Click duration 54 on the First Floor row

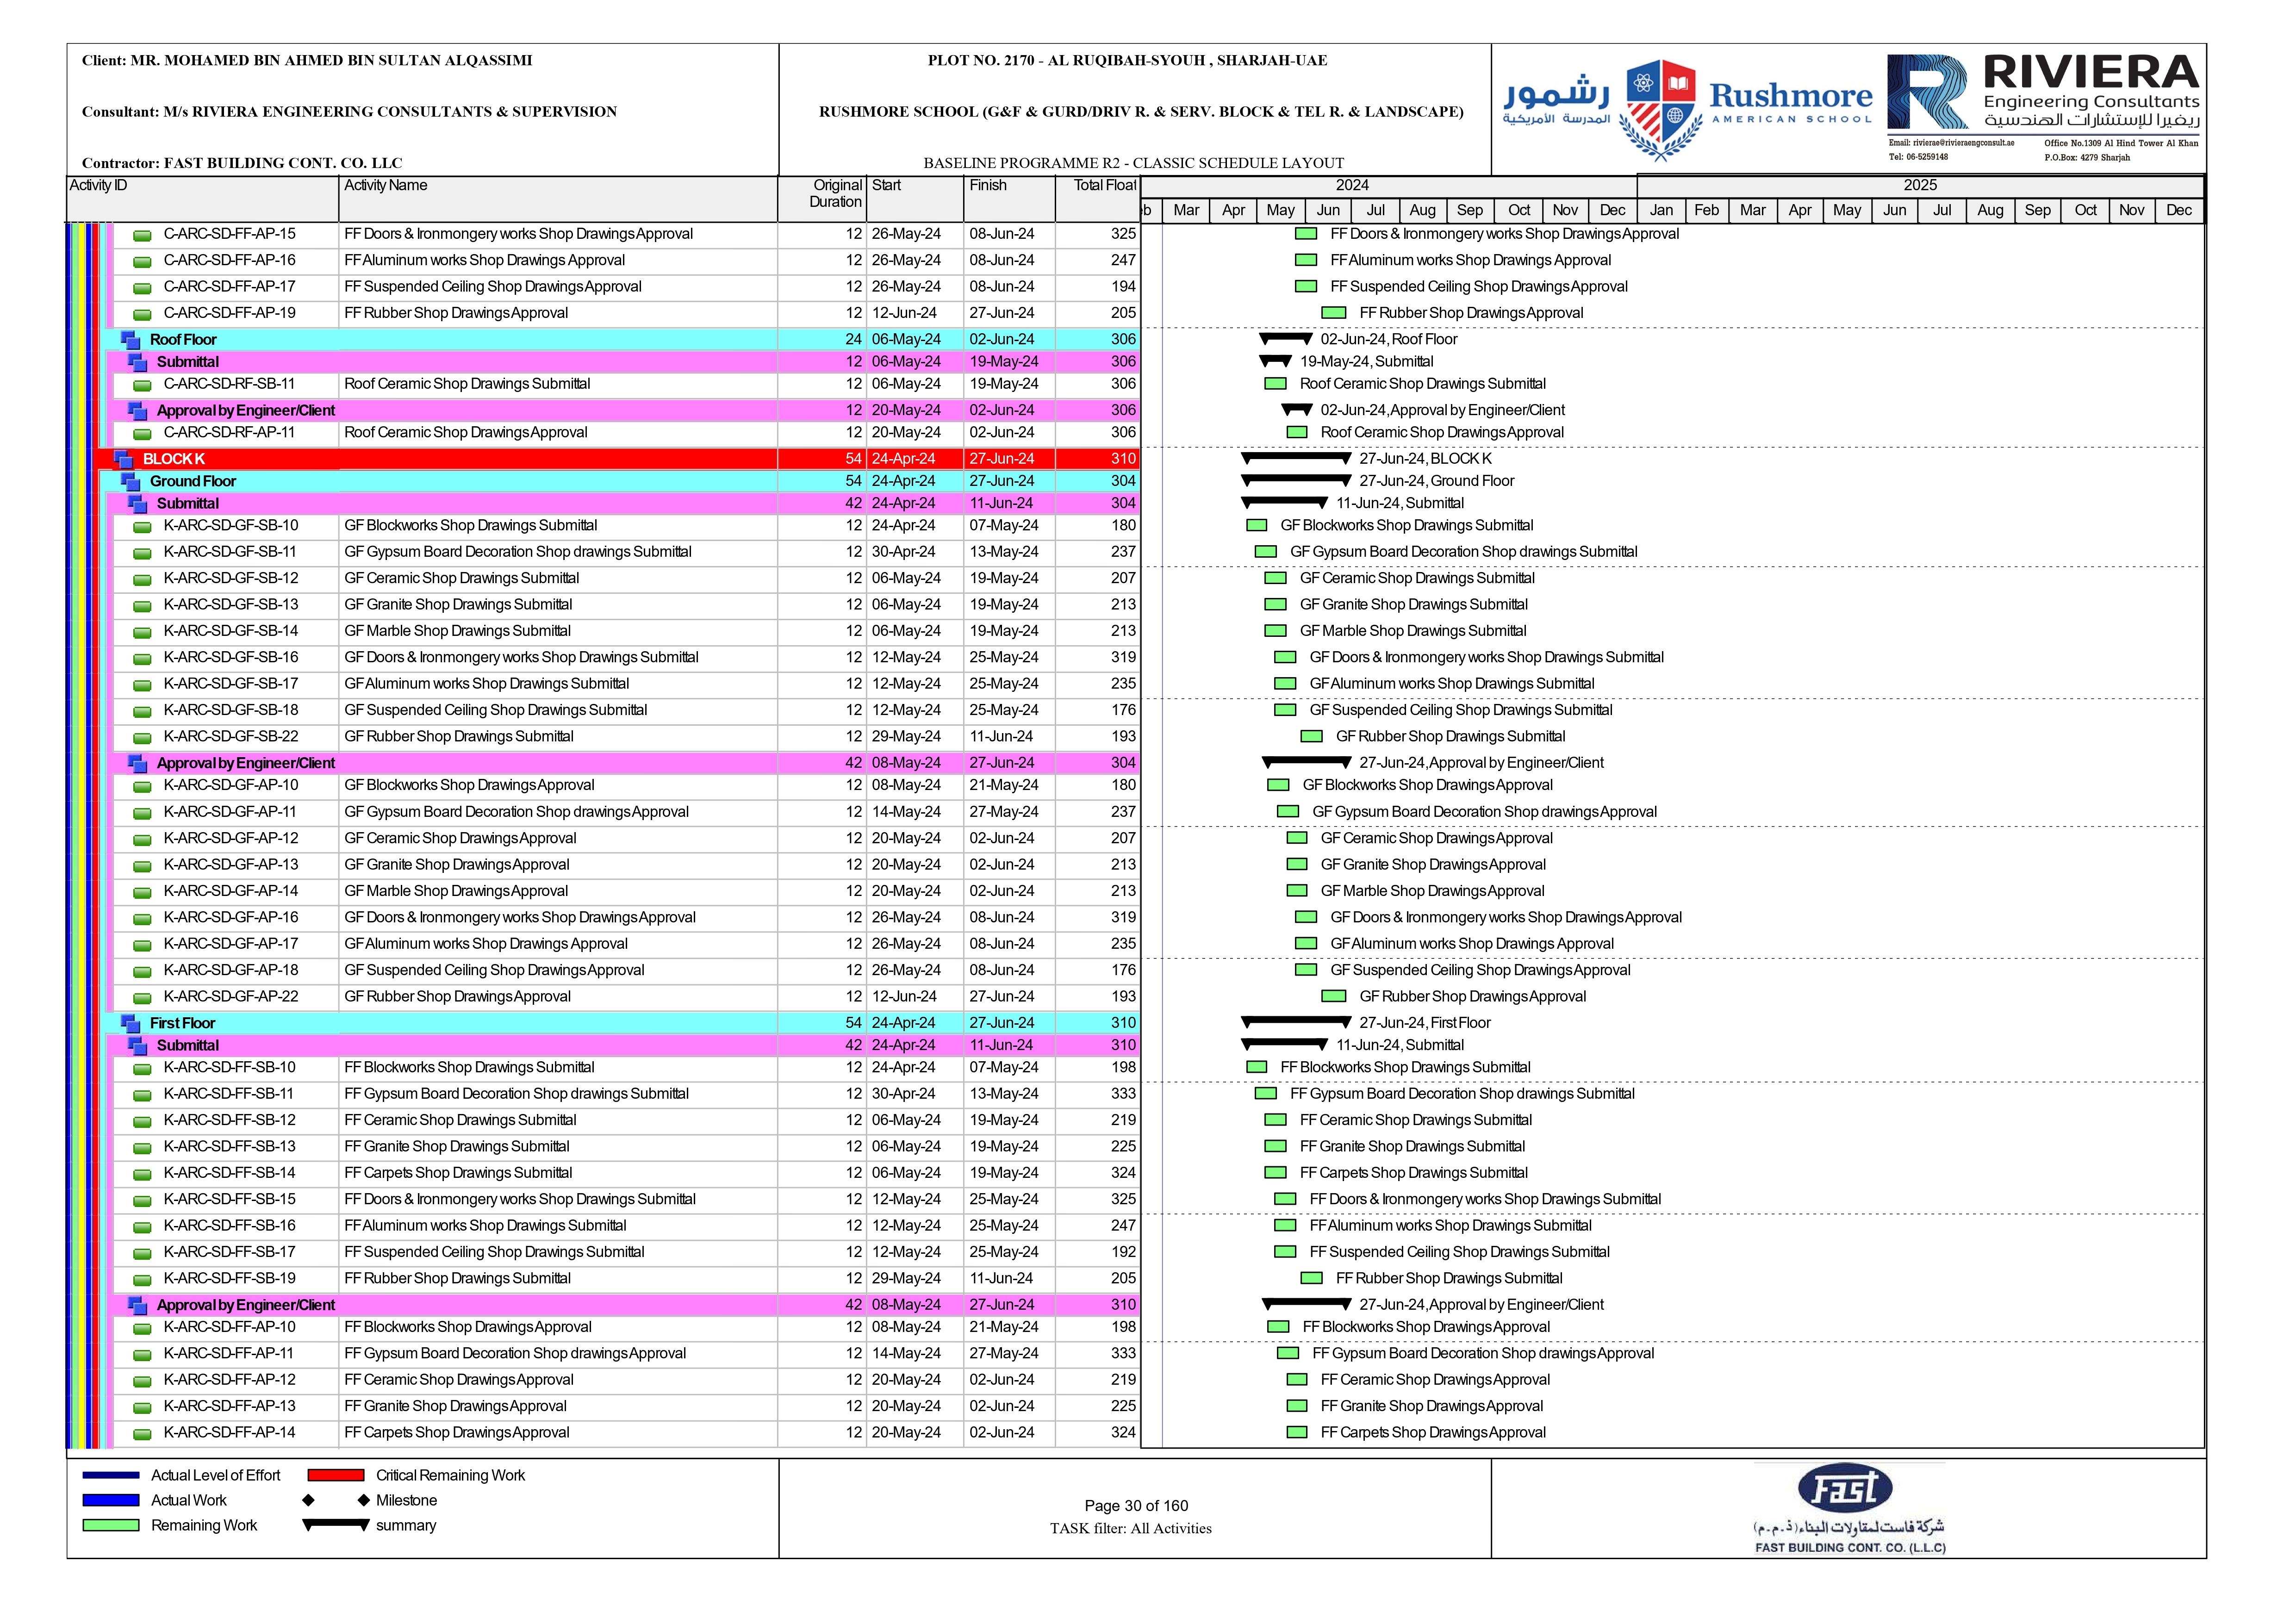pos(853,1023)
